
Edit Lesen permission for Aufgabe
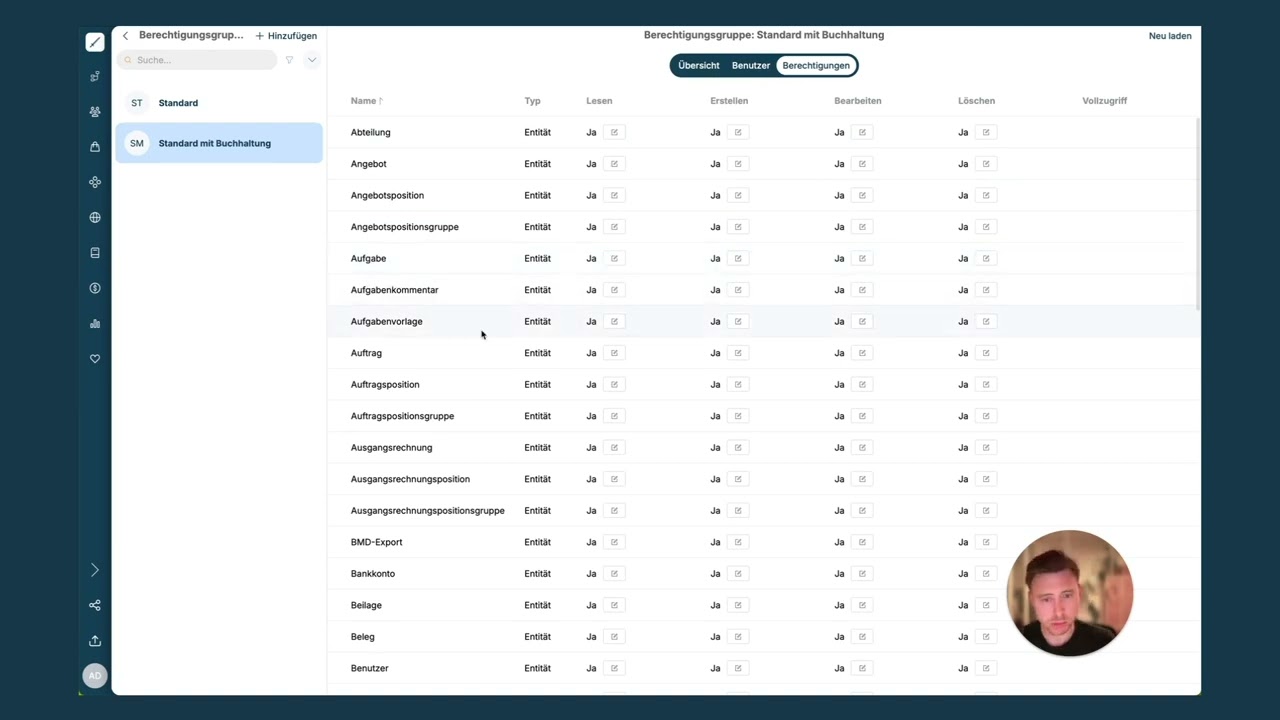pyautogui.click(x=614, y=258)
